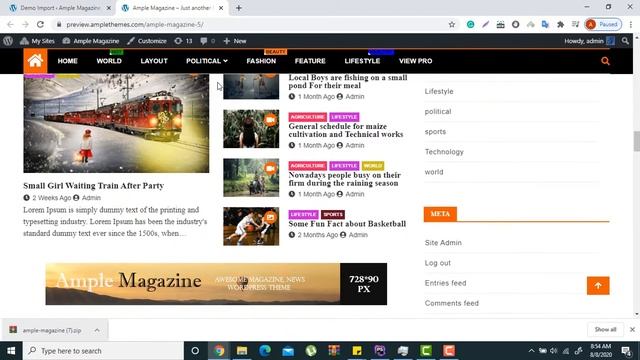
Task: Click the WordPress logo in admin bar
Action: pyautogui.click(x=8, y=41)
